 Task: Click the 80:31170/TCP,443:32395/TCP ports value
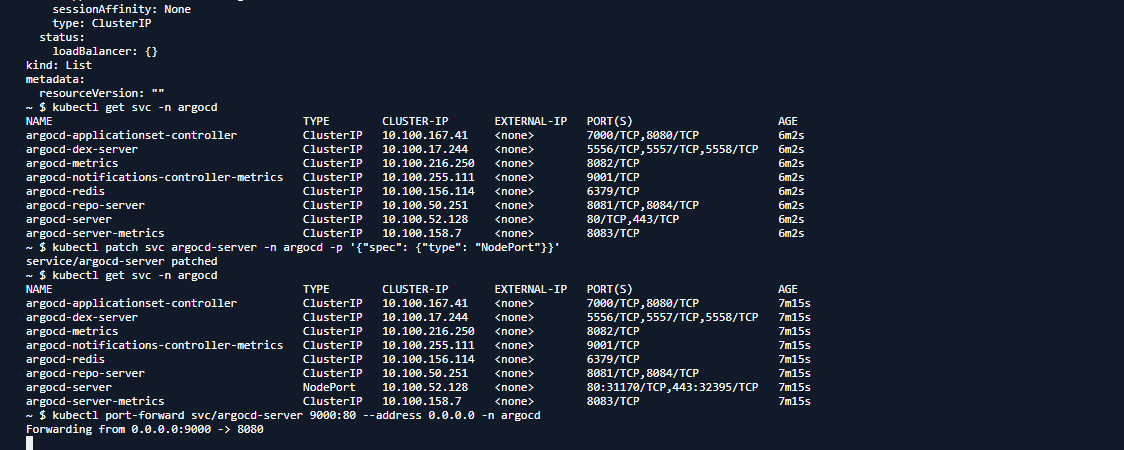672,387
